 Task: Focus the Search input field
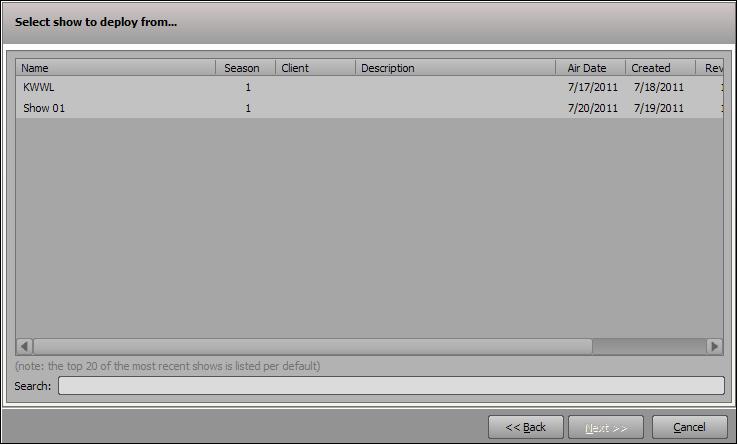(x=391, y=385)
